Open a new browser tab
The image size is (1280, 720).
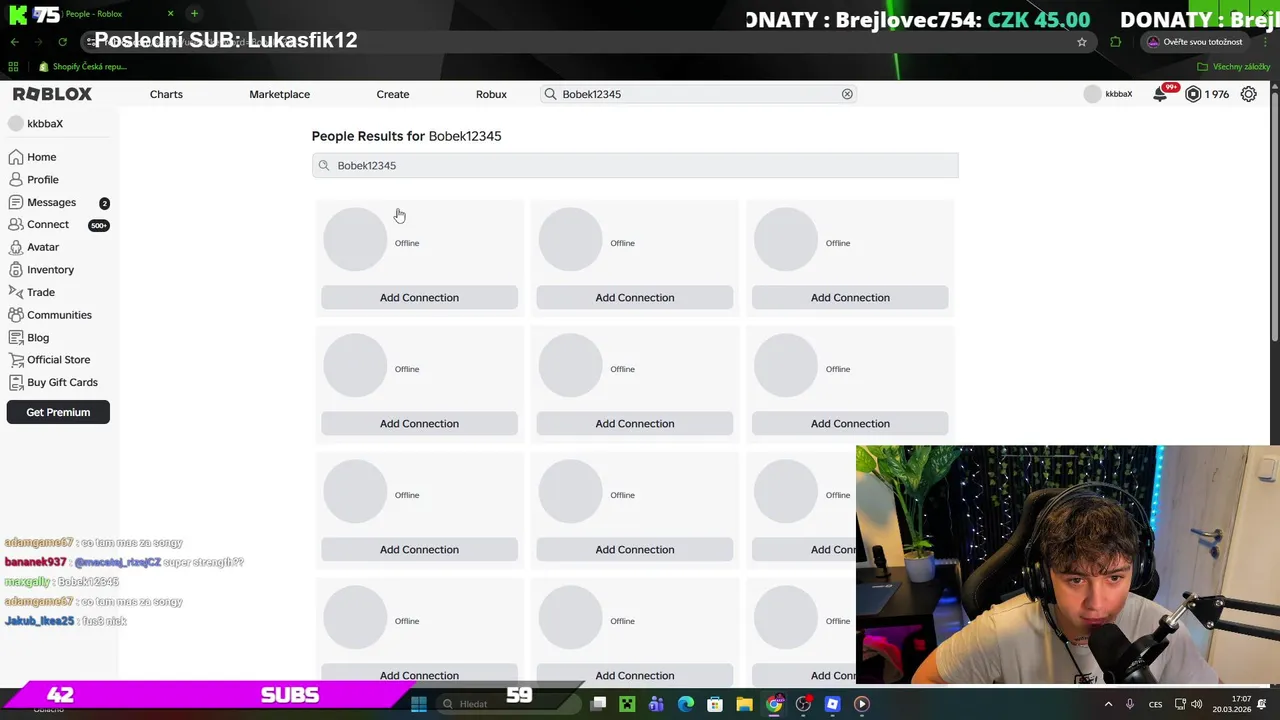click(194, 14)
